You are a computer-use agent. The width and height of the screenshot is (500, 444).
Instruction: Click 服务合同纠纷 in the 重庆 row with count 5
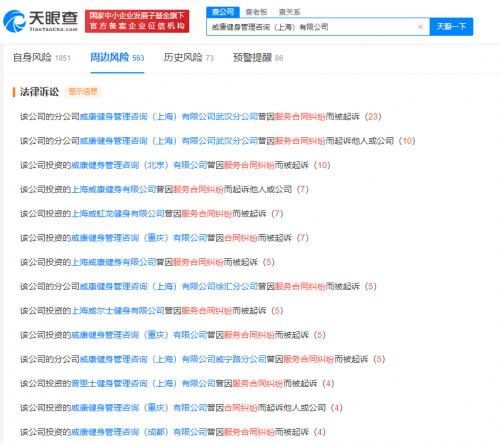point(249,335)
